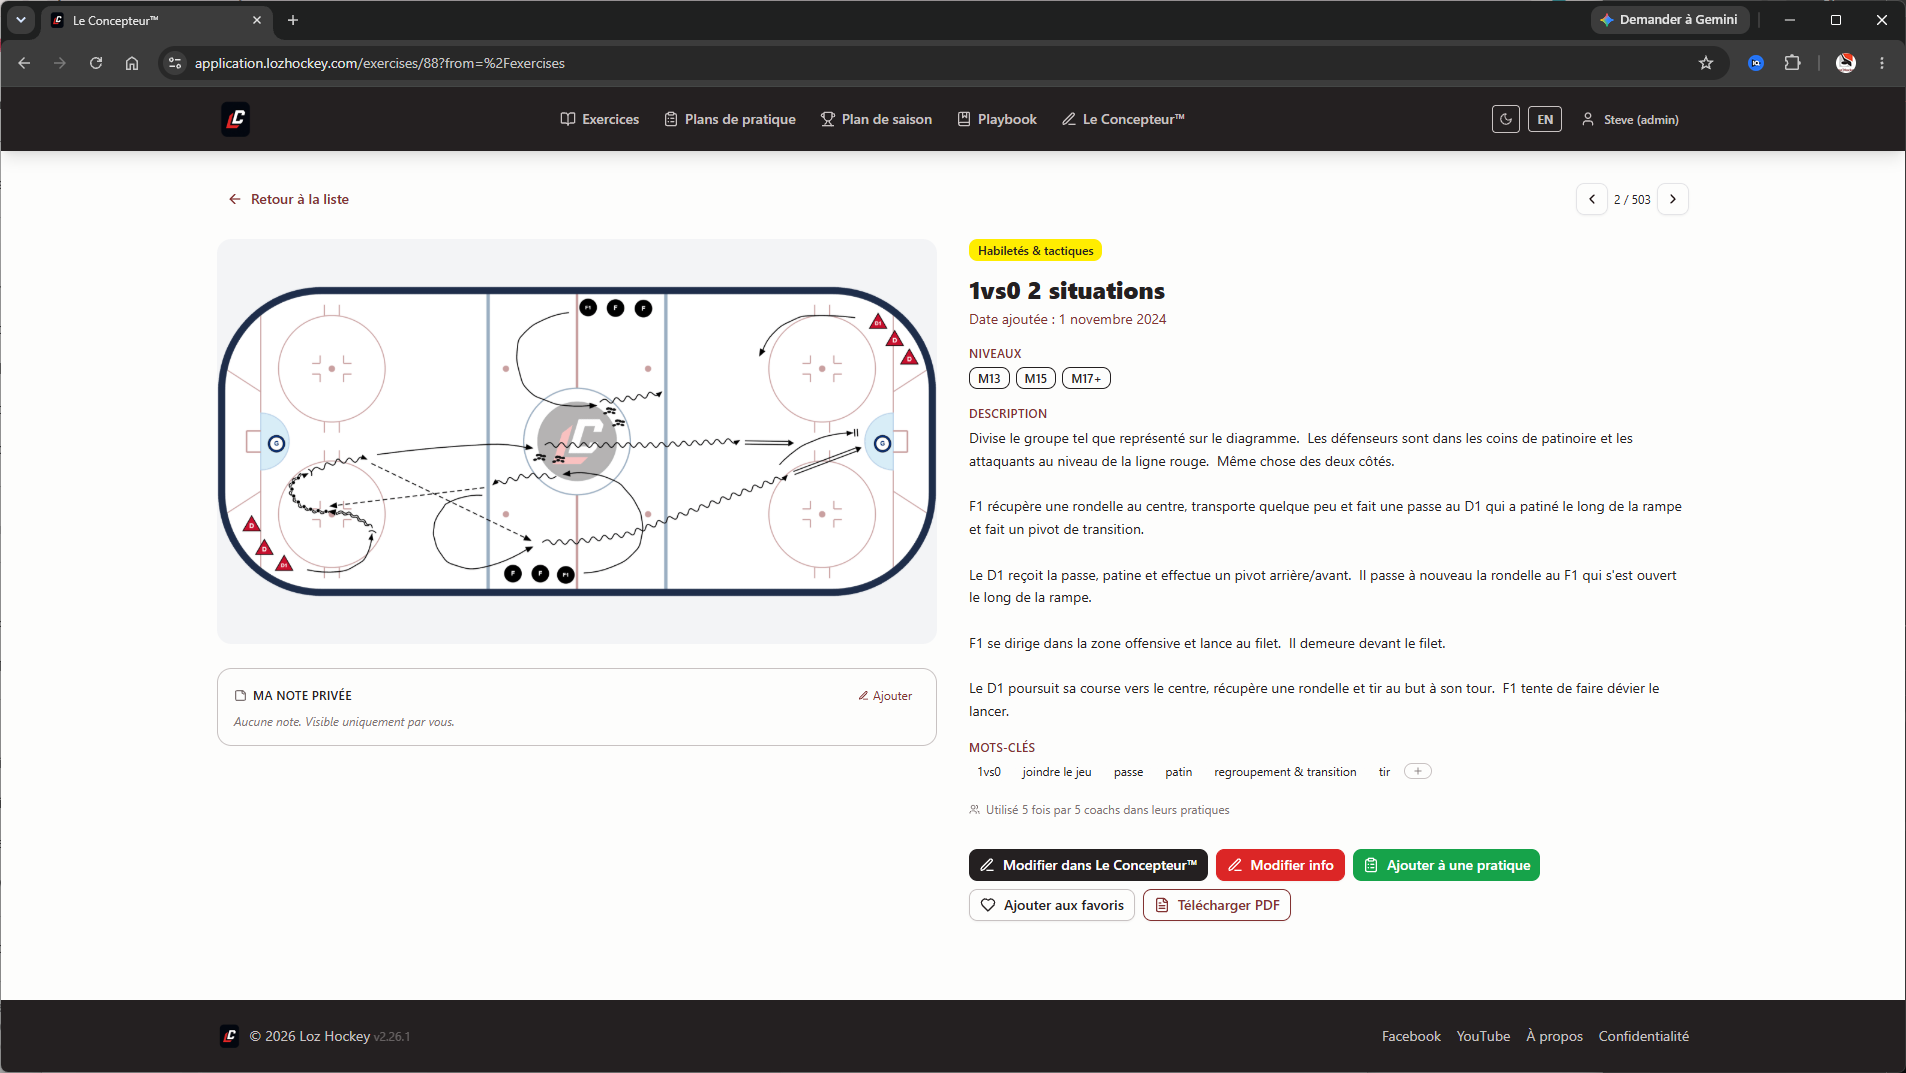This screenshot has width=1906, height=1073.
Task: Open Facebook footer link
Action: [x=1411, y=1036]
